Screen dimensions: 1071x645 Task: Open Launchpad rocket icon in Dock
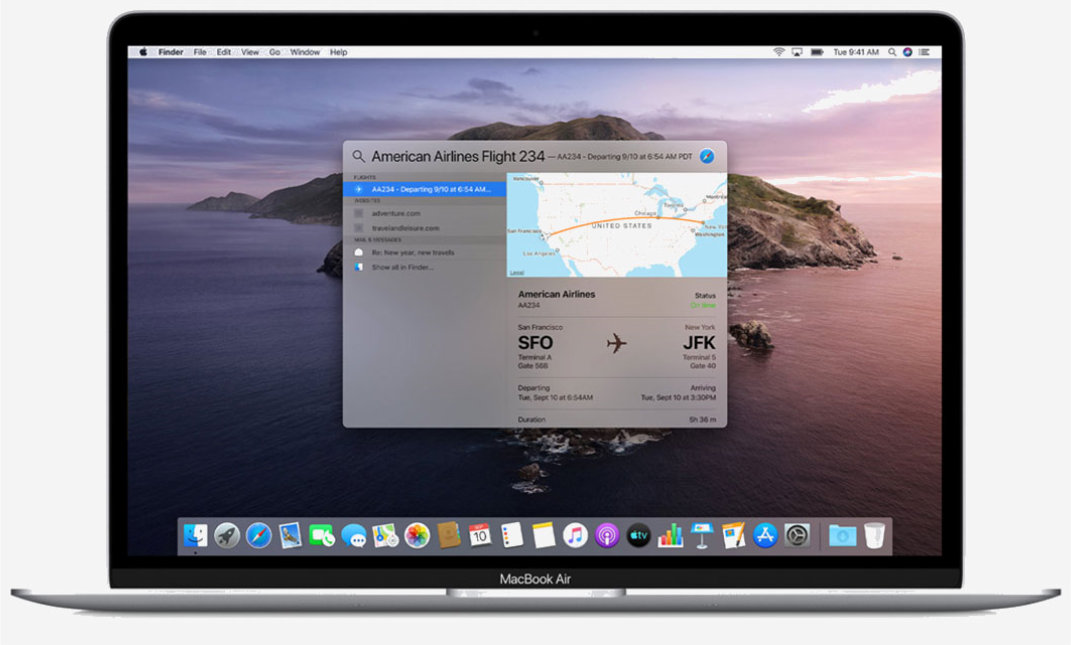tap(227, 536)
